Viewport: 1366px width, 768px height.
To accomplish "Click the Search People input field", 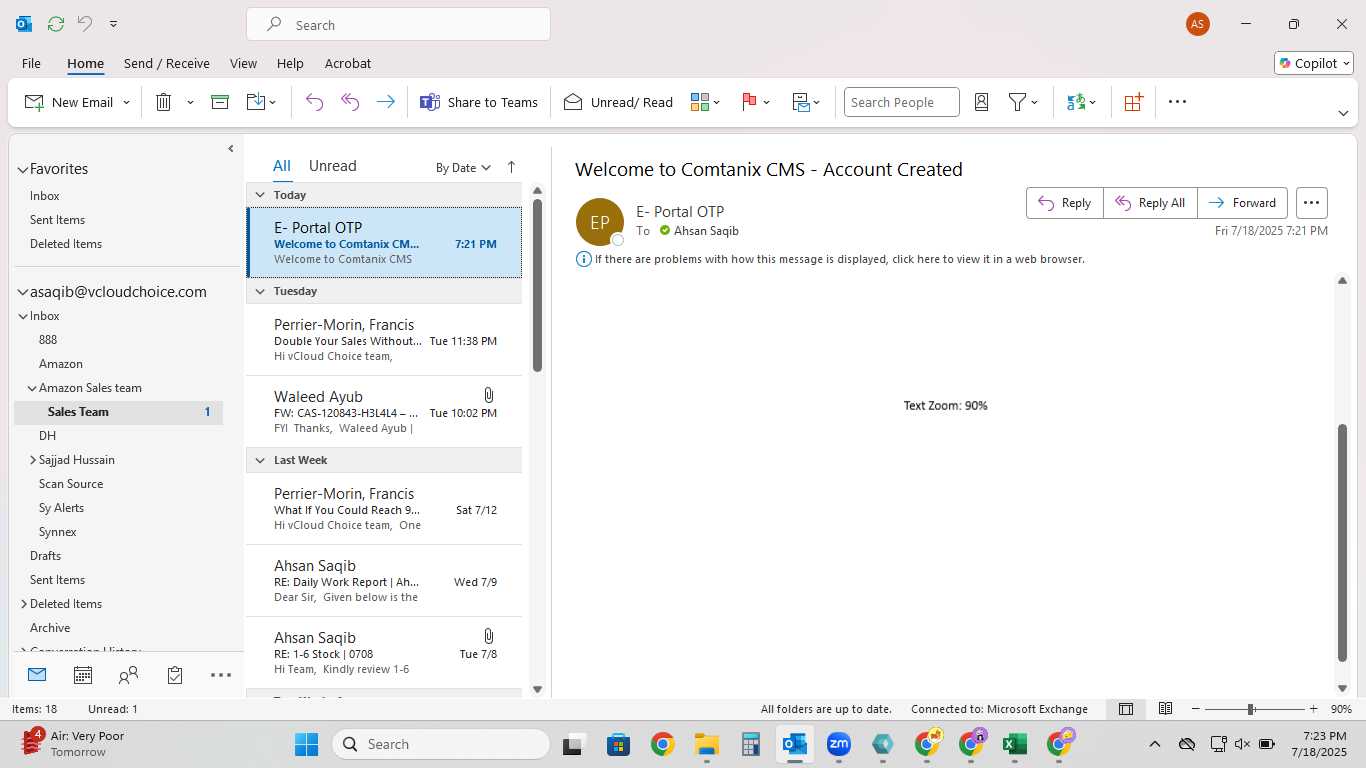I will pyautogui.click(x=901, y=102).
